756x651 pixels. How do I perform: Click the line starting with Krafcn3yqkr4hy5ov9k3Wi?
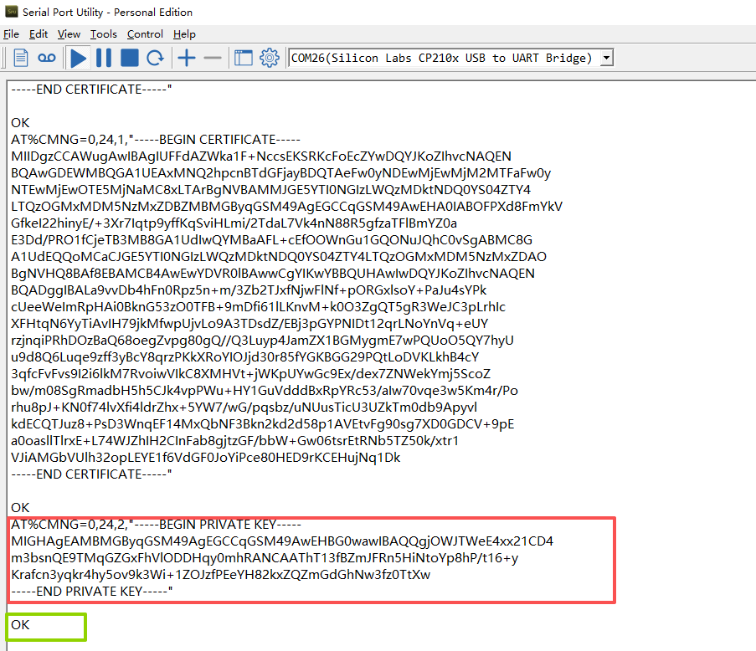tap(221, 574)
